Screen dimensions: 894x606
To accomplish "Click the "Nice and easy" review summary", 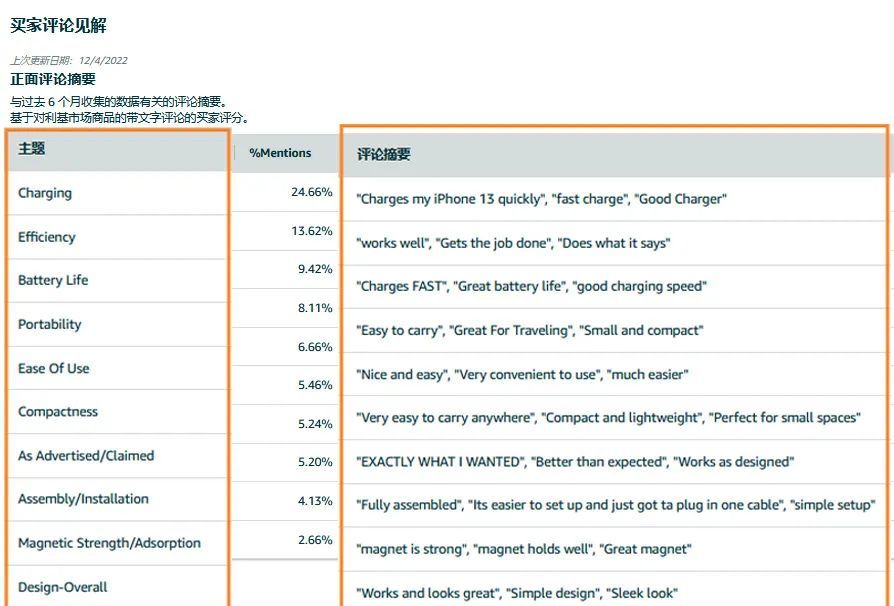I will pyautogui.click(x=522, y=375).
